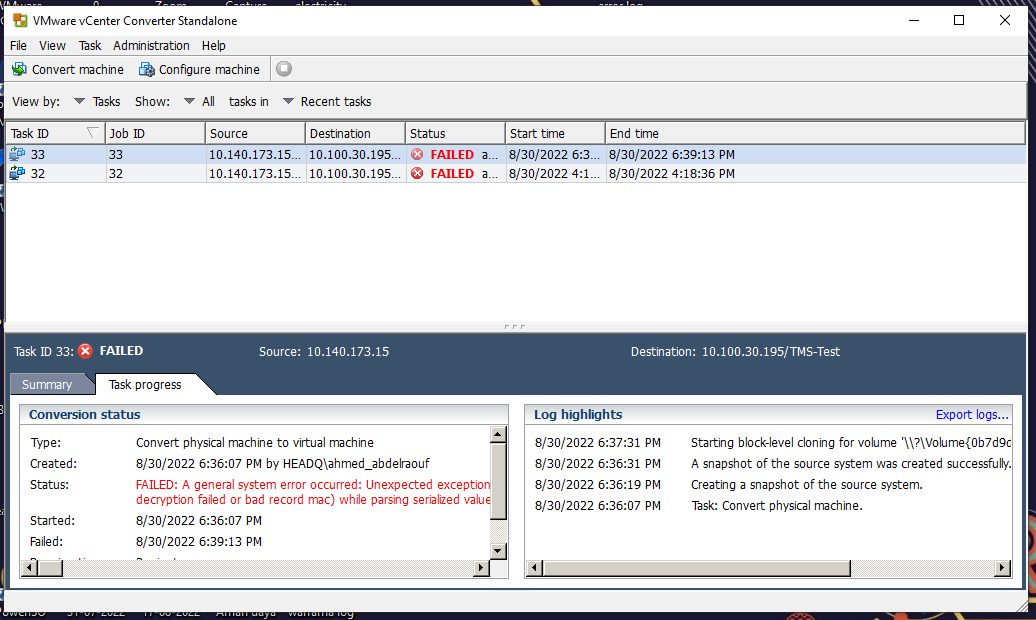Click the Created value by HEADQ\ahmed_abdelraouf
This screenshot has width=1036, height=620.
283,463
